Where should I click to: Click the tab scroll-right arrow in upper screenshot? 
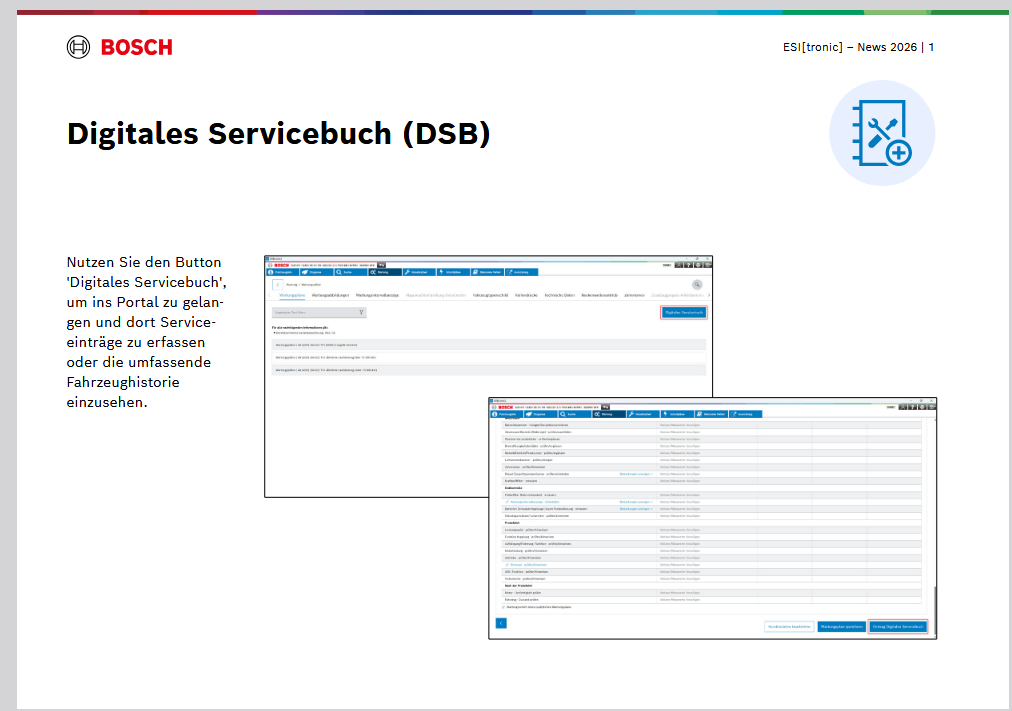coord(708,296)
